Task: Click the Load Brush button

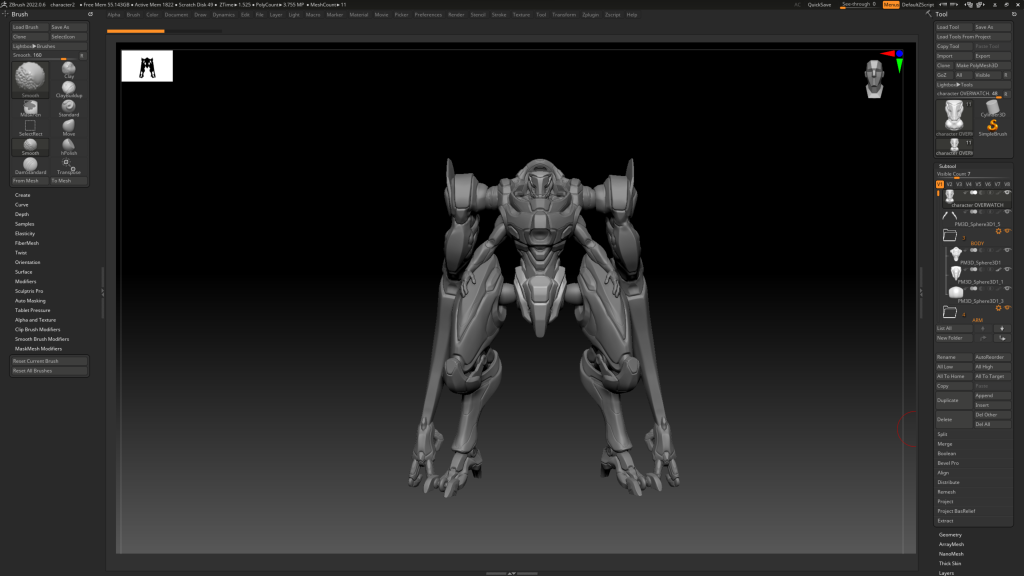Action: (30, 27)
